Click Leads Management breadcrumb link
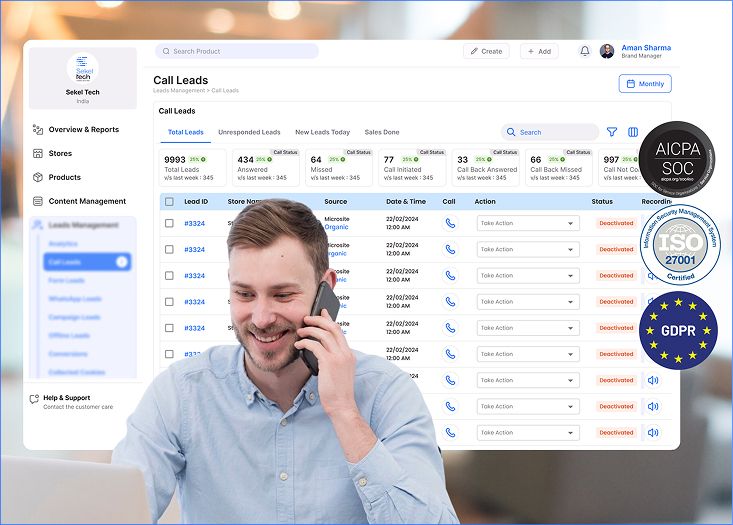 tap(179, 91)
